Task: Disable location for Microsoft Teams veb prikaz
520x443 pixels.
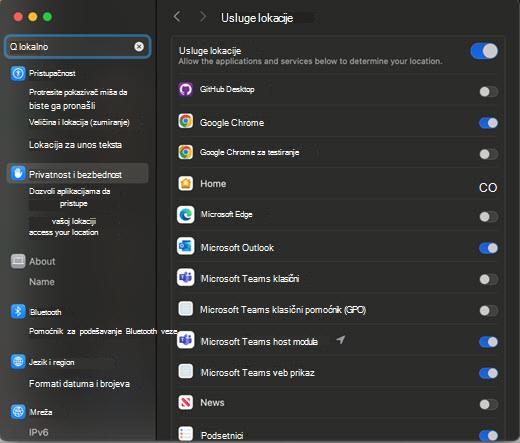Action: coord(489,373)
